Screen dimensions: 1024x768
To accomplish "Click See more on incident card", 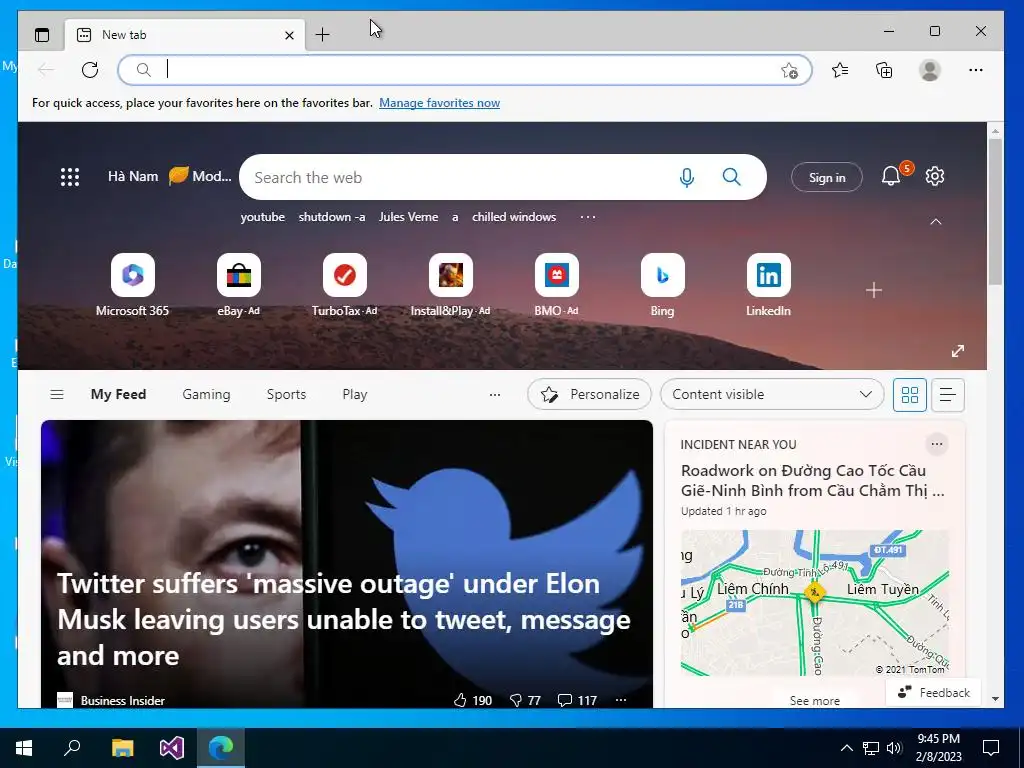I will pyautogui.click(x=814, y=701).
